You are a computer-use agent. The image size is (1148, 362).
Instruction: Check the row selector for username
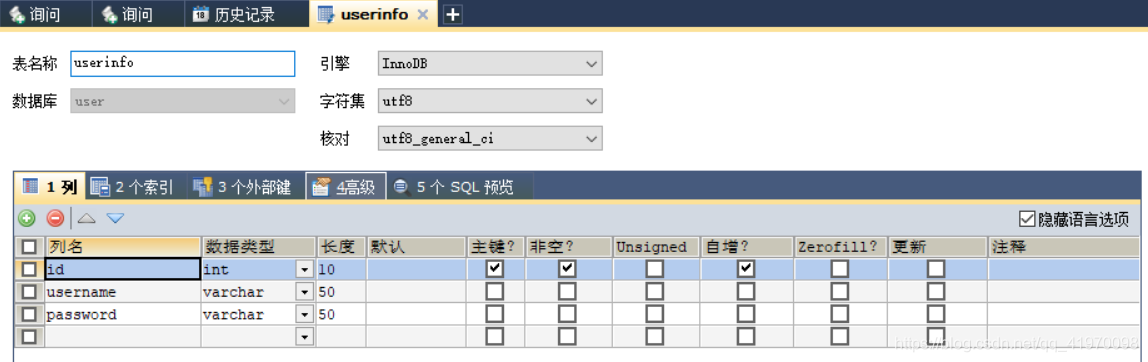point(29,292)
